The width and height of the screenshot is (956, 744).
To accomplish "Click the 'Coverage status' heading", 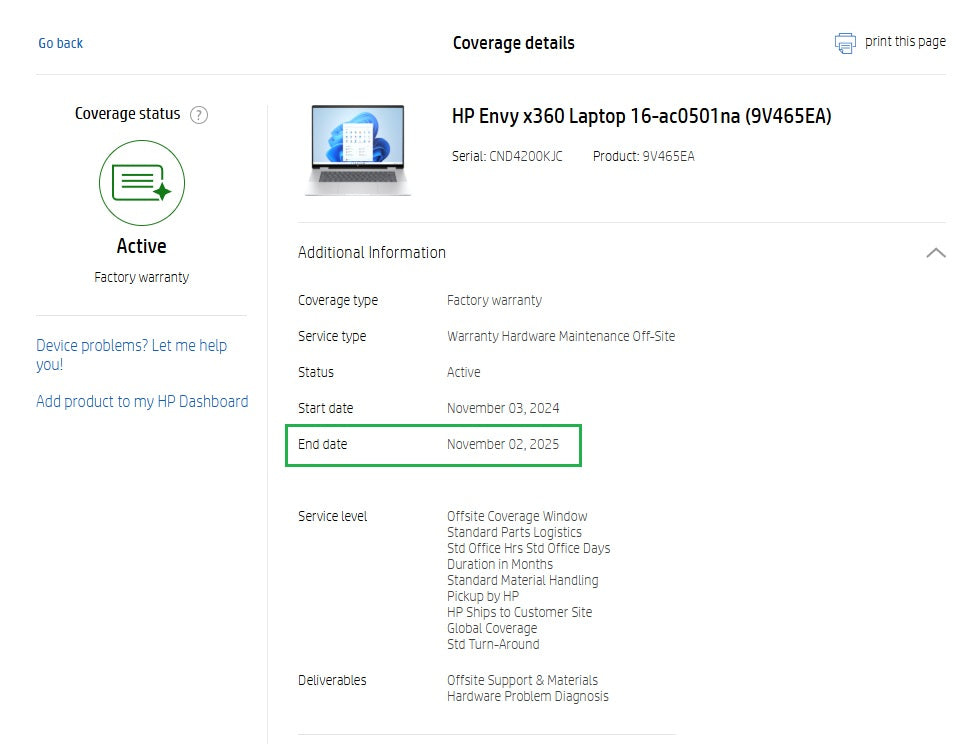I will pyautogui.click(x=127, y=114).
